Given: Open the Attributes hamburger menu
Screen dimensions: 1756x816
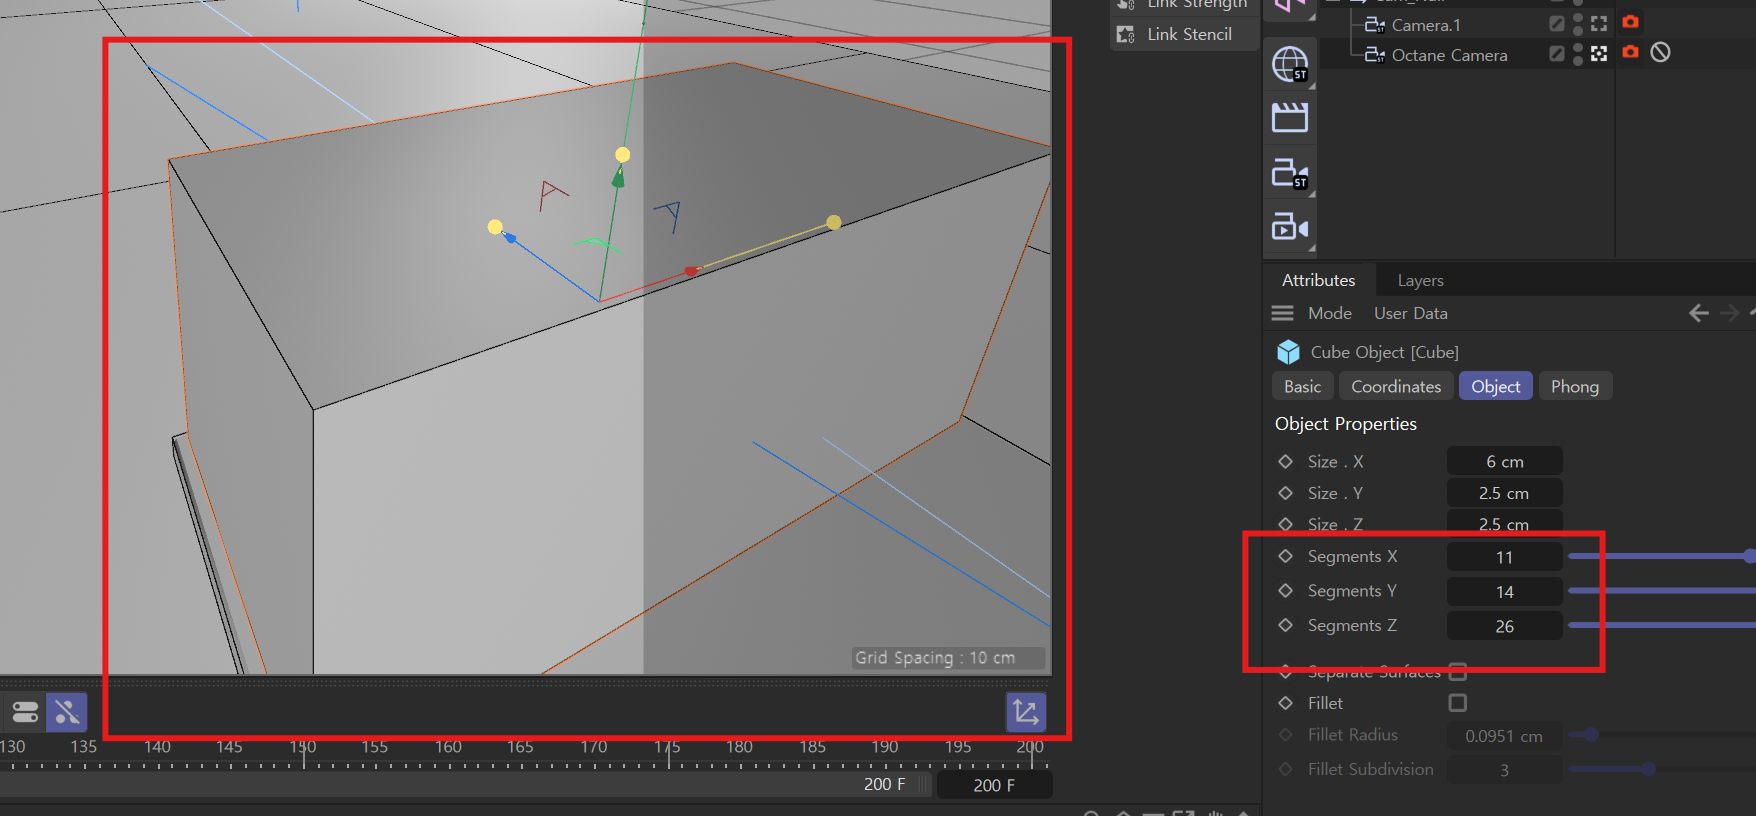Looking at the screenshot, I should (x=1282, y=314).
